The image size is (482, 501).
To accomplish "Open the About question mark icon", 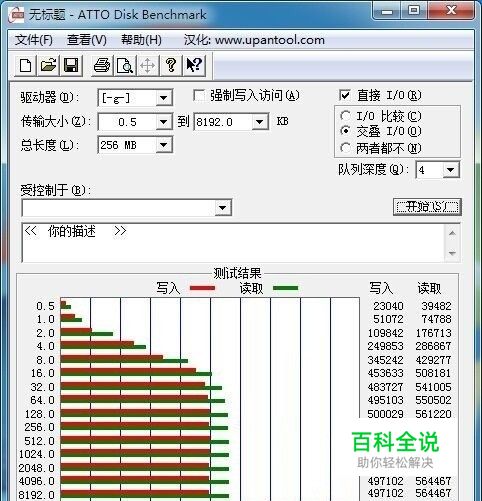I will 171,65.
